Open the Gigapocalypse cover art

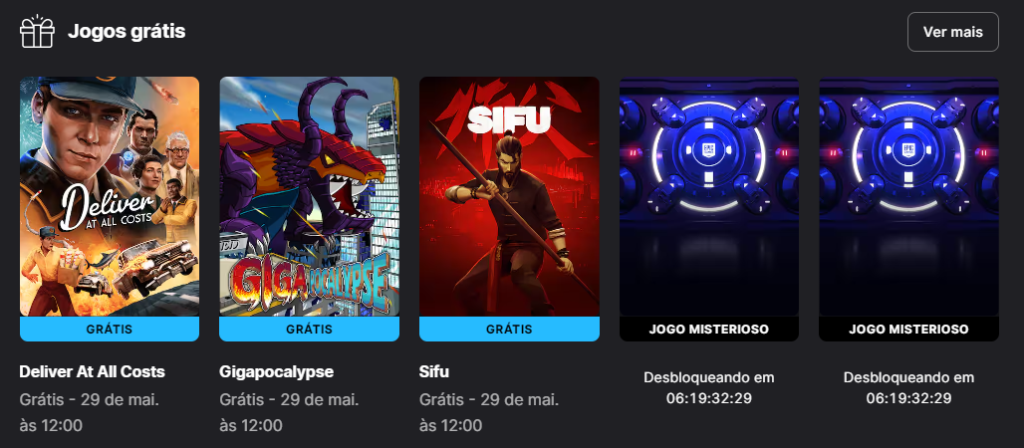[x=309, y=197]
